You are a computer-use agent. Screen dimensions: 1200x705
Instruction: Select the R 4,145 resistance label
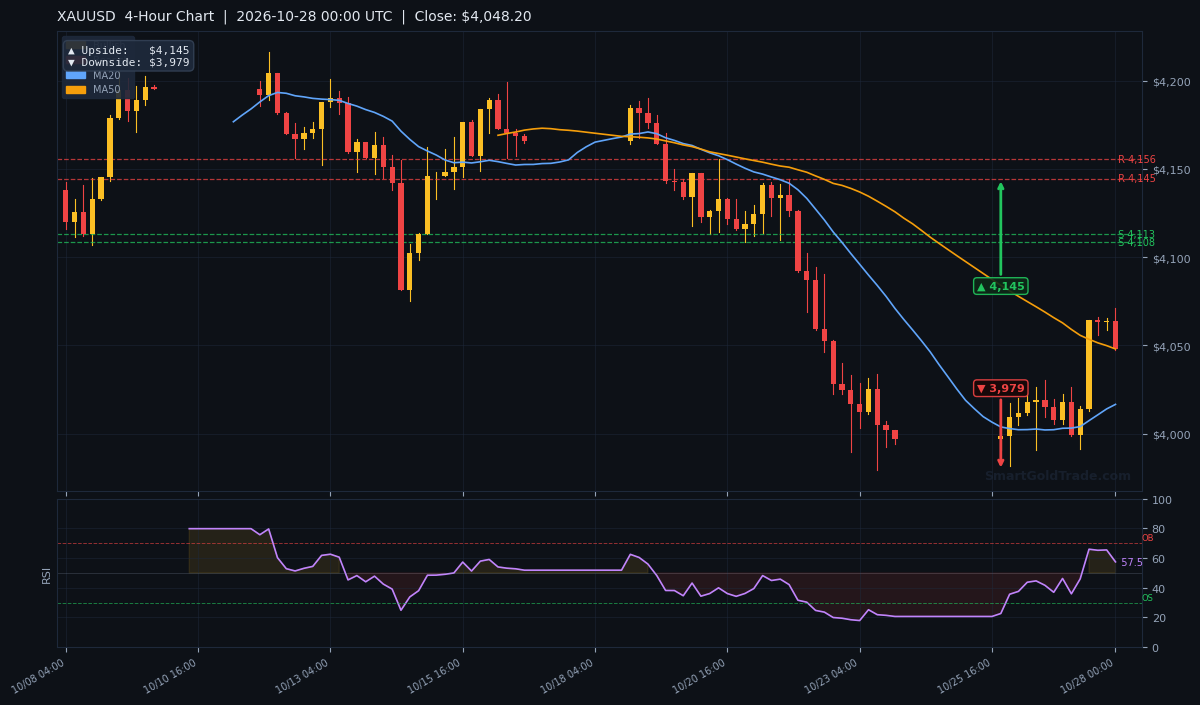coord(1136,178)
